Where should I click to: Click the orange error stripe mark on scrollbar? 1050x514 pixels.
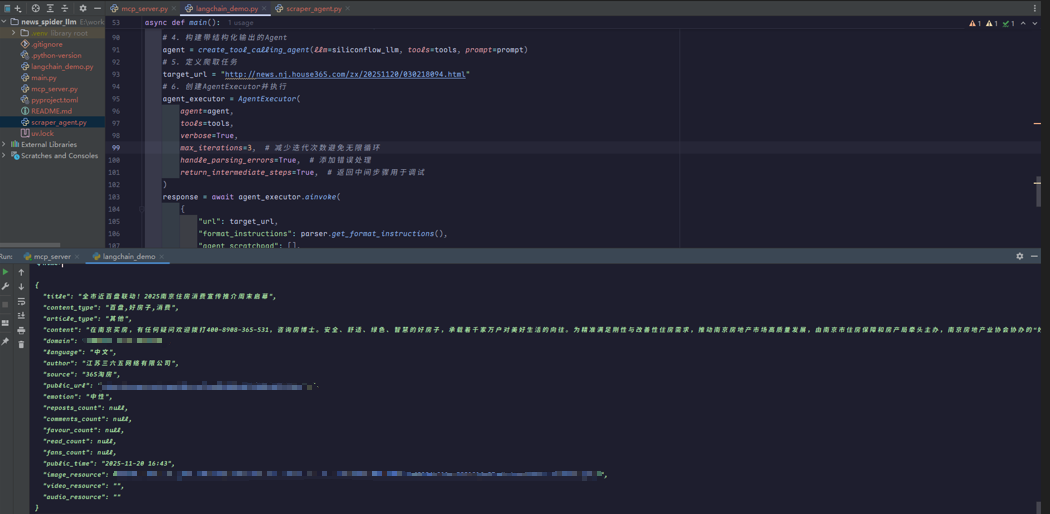coord(1037,124)
